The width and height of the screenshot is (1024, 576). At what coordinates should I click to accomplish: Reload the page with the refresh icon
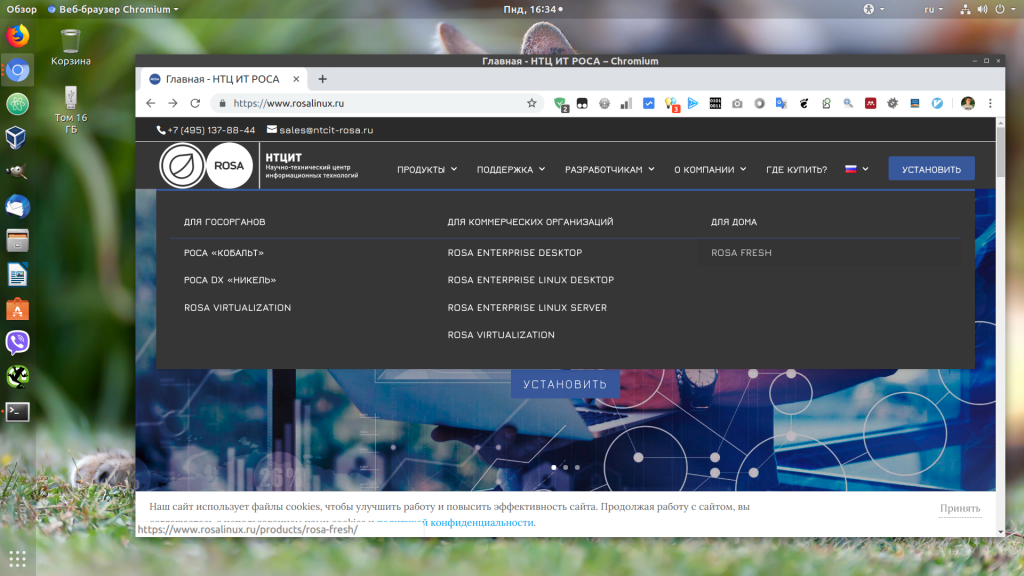195,103
